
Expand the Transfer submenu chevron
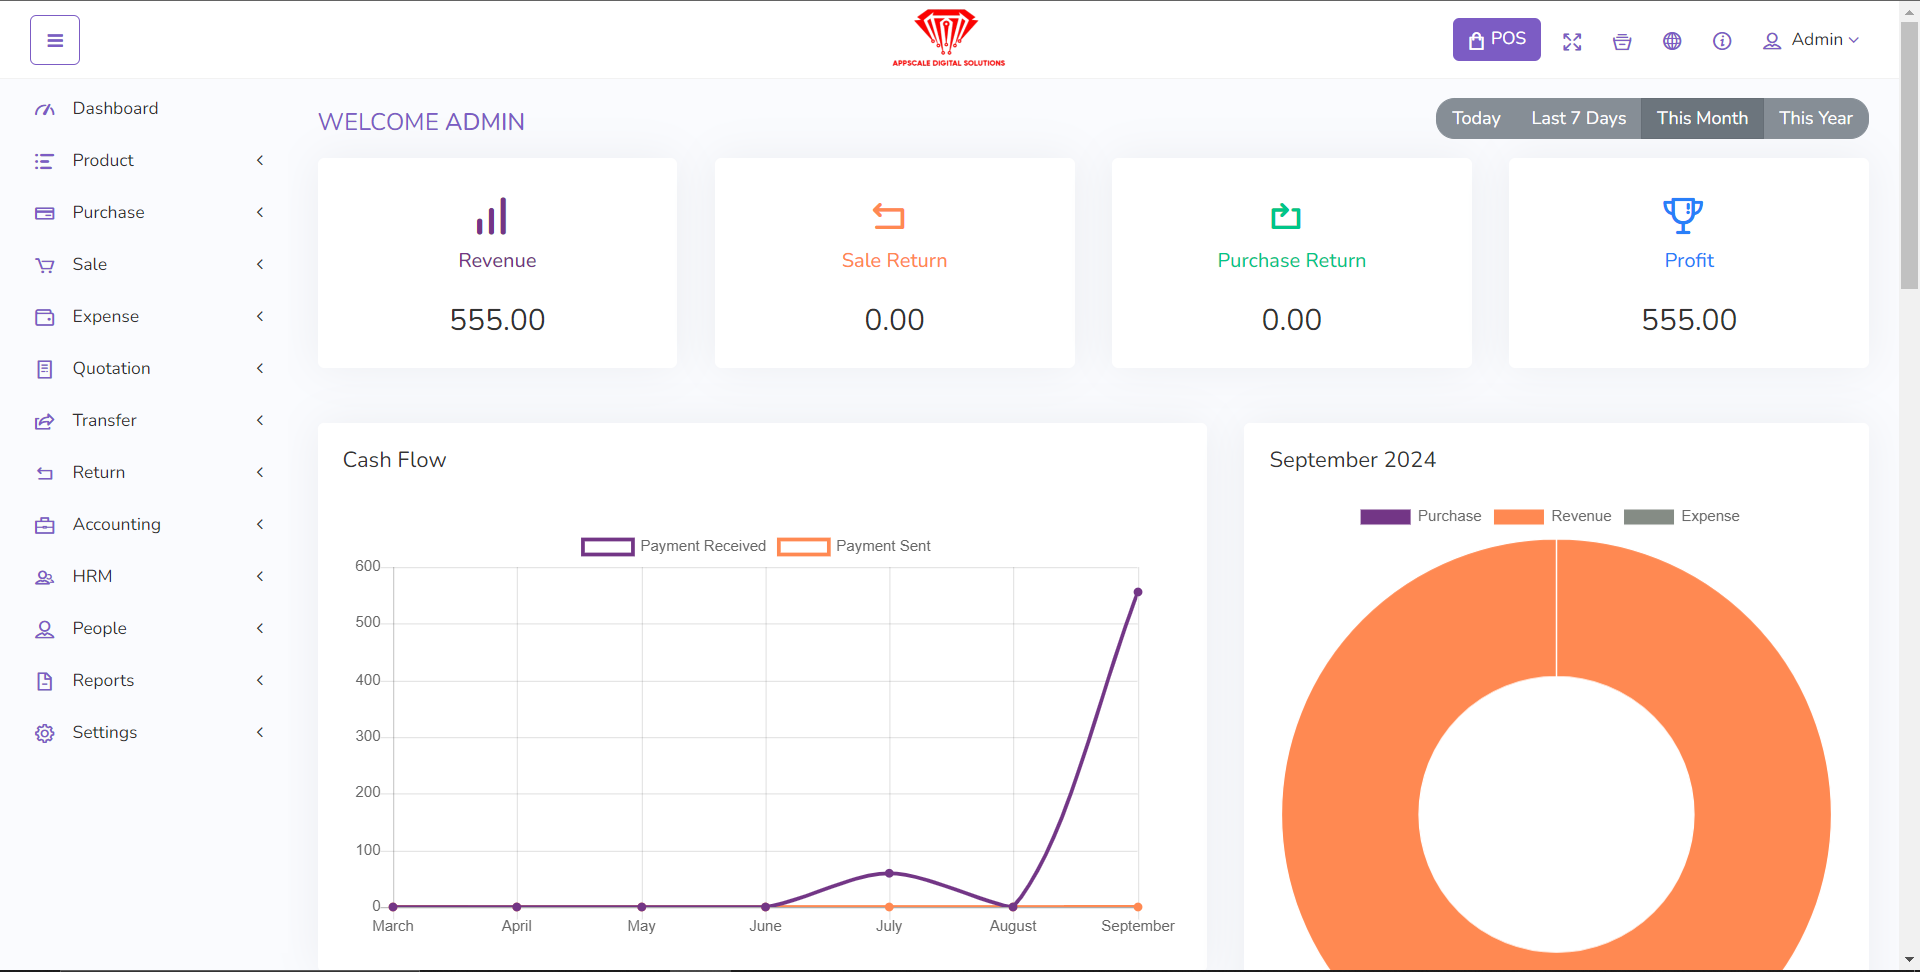point(260,420)
